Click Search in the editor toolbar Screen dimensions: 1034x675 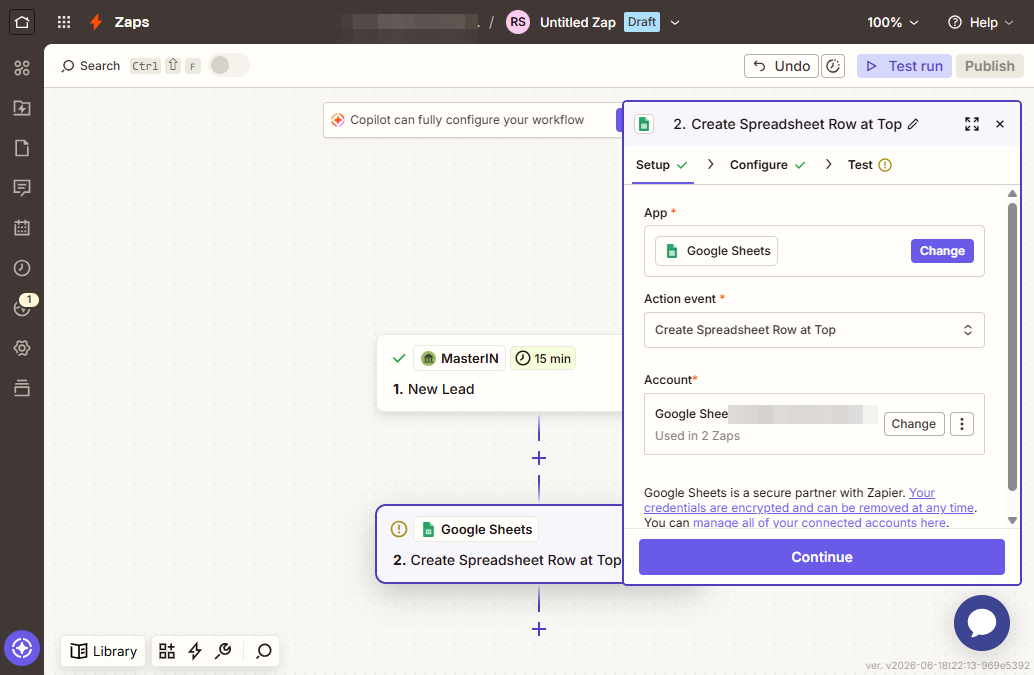click(90, 66)
